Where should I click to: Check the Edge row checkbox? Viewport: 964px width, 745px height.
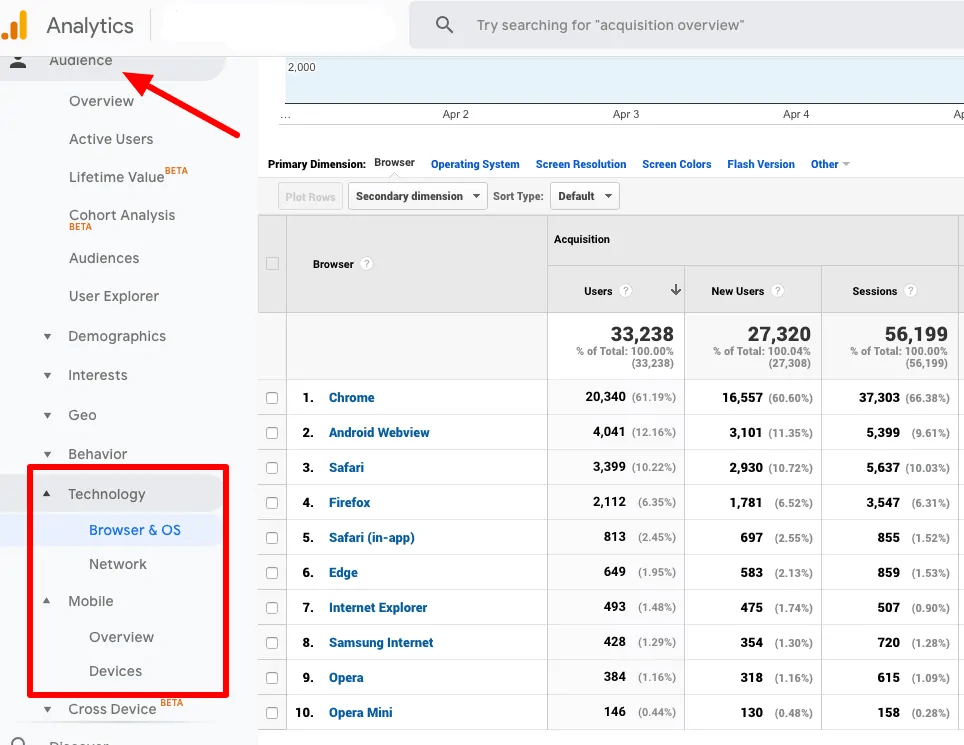[272, 573]
